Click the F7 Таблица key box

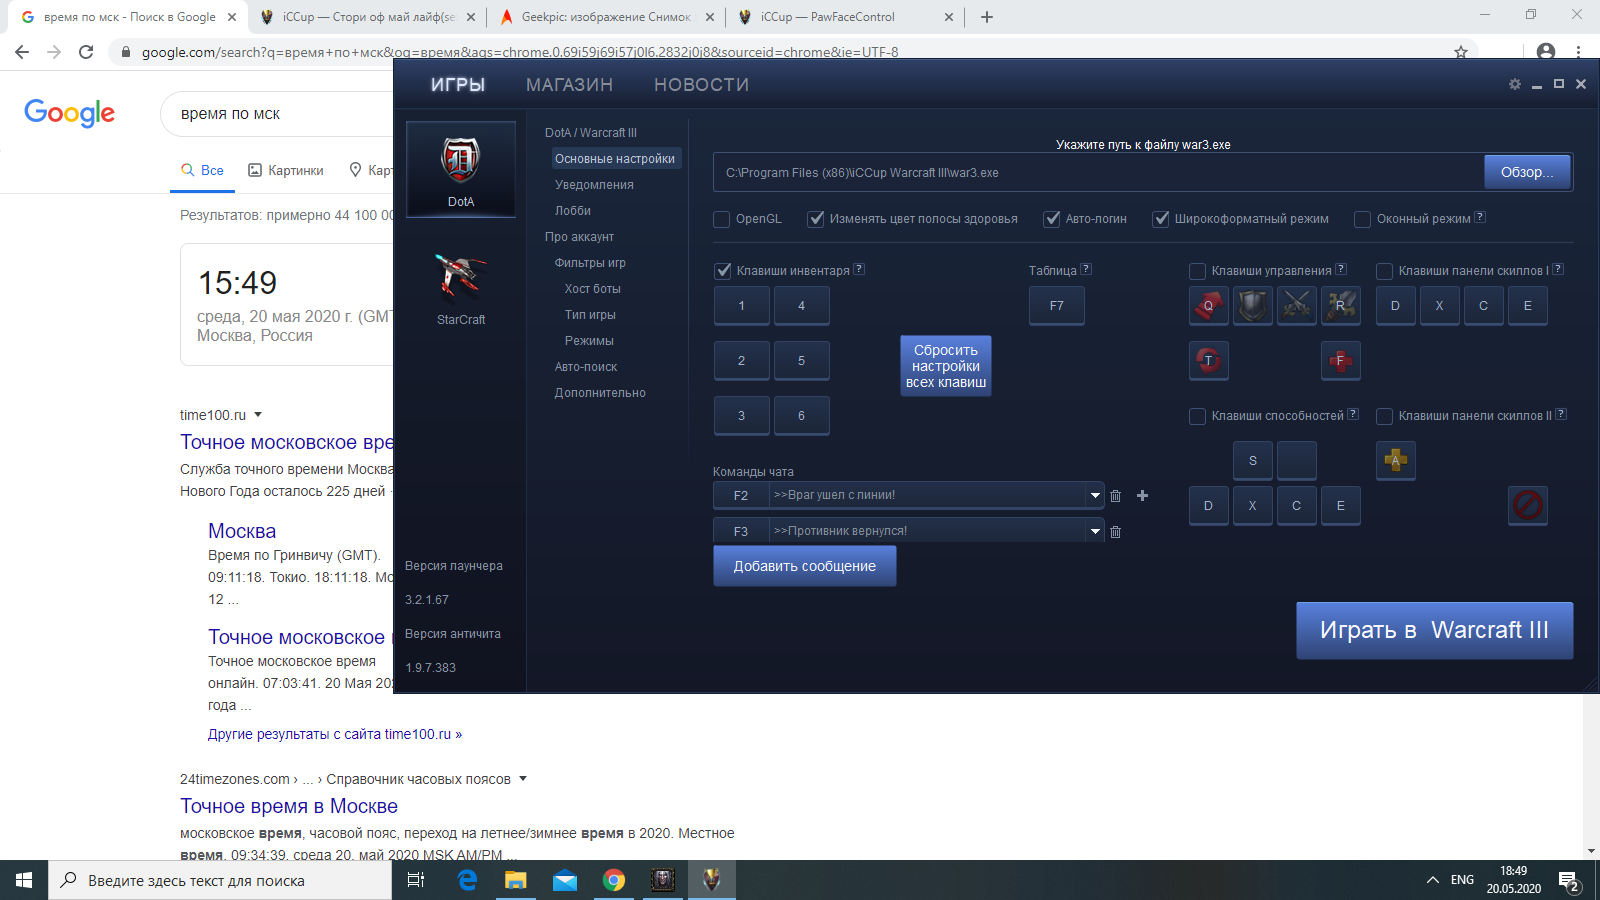(x=1057, y=306)
